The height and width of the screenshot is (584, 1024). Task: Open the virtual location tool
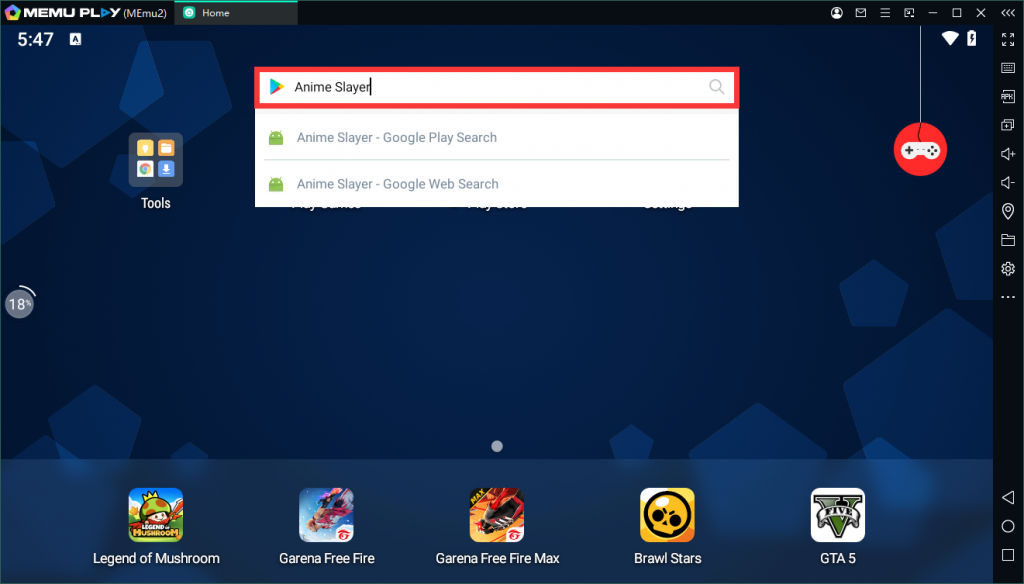(1008, 211)
